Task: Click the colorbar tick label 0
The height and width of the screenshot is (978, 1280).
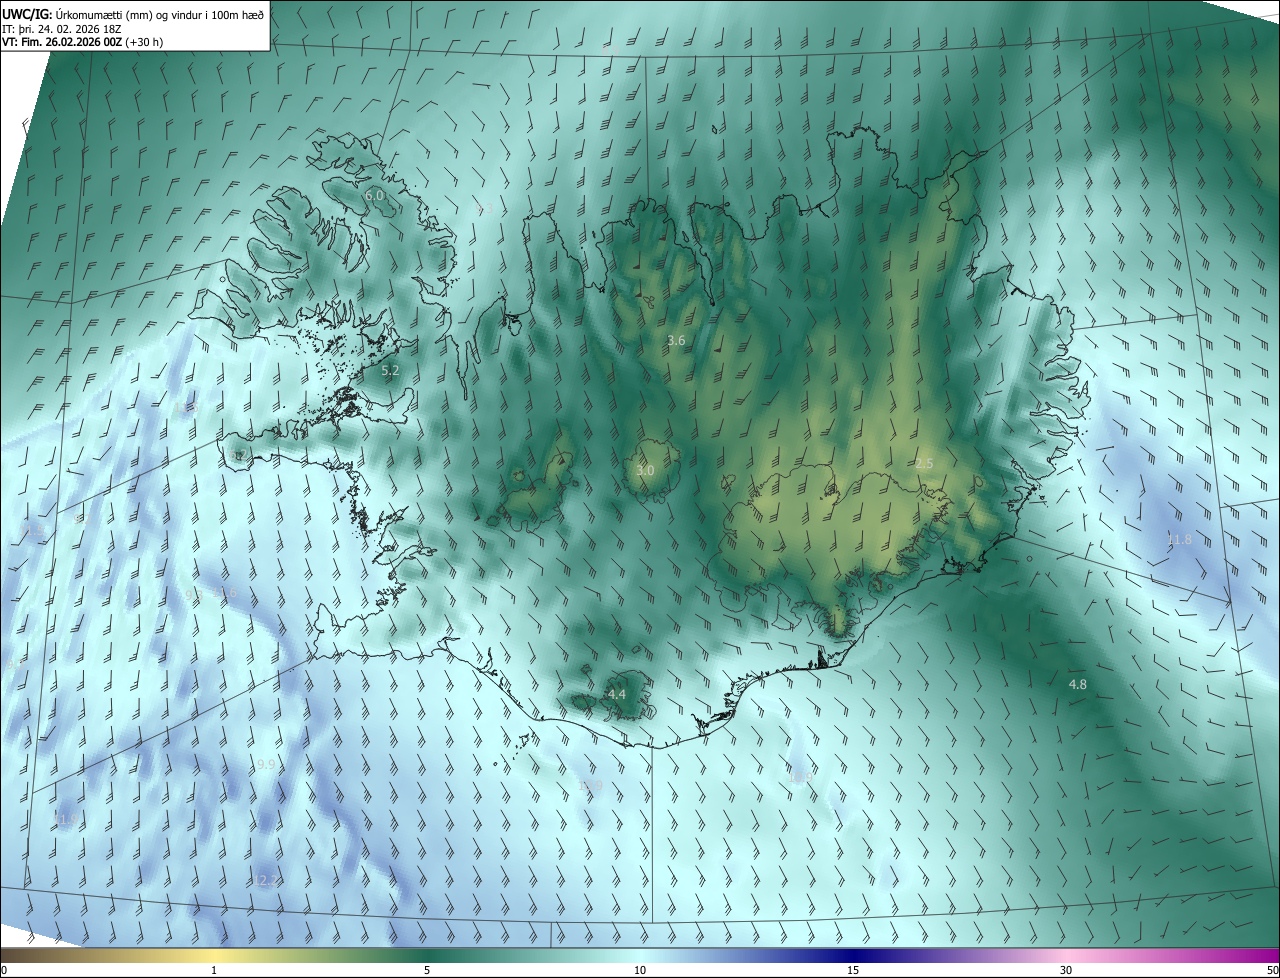Action: pyautogui.click(x=4, y=970)
